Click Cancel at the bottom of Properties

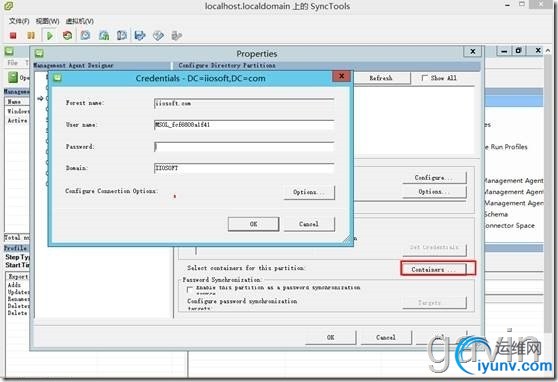coord(386,337)
